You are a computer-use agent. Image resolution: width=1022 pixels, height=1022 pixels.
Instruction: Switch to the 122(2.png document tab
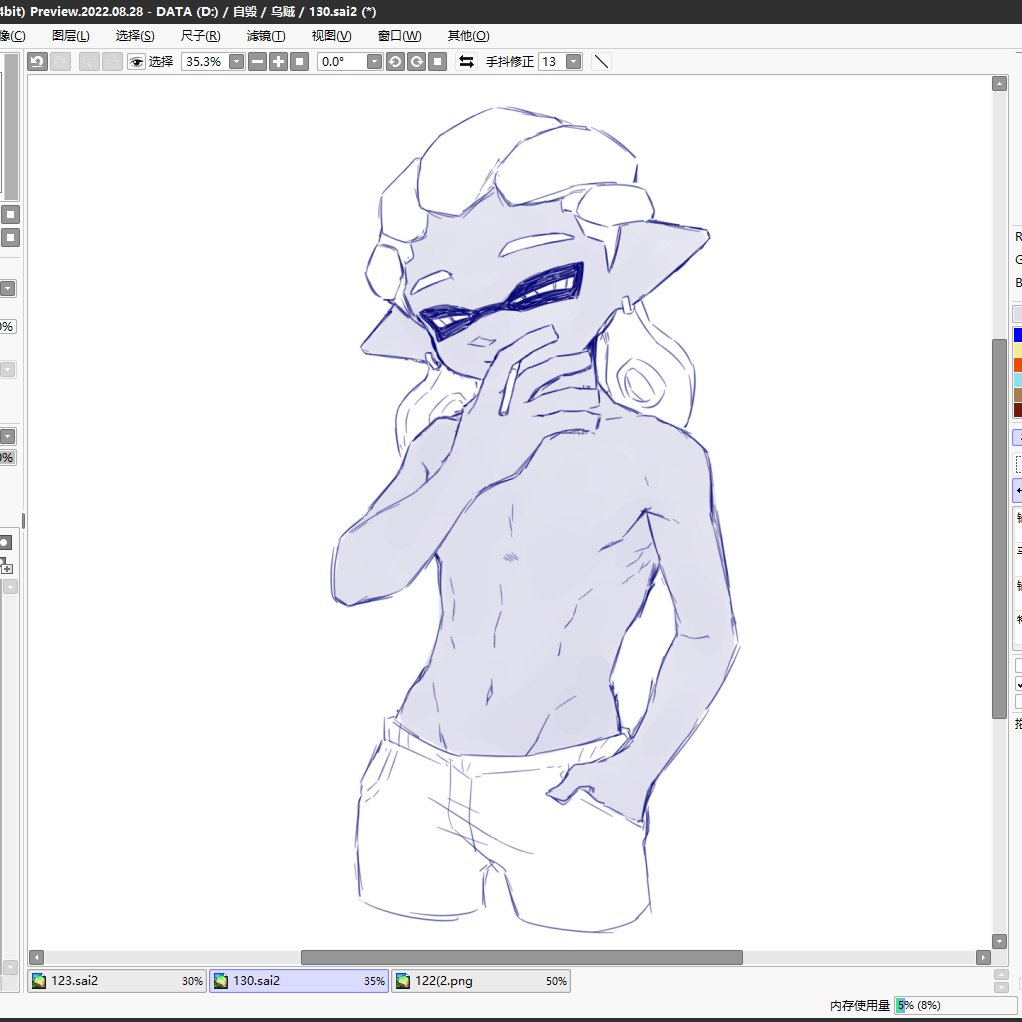tap(481, 980)
